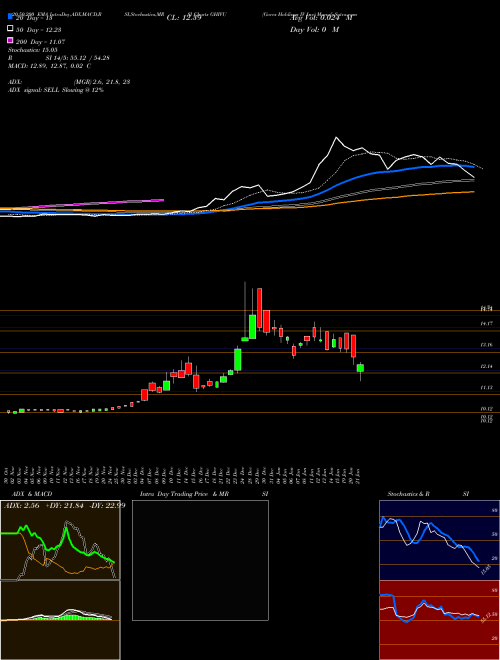Click the 15.03 value in Stochastics panel
The image size is (500, 660).
485,571
